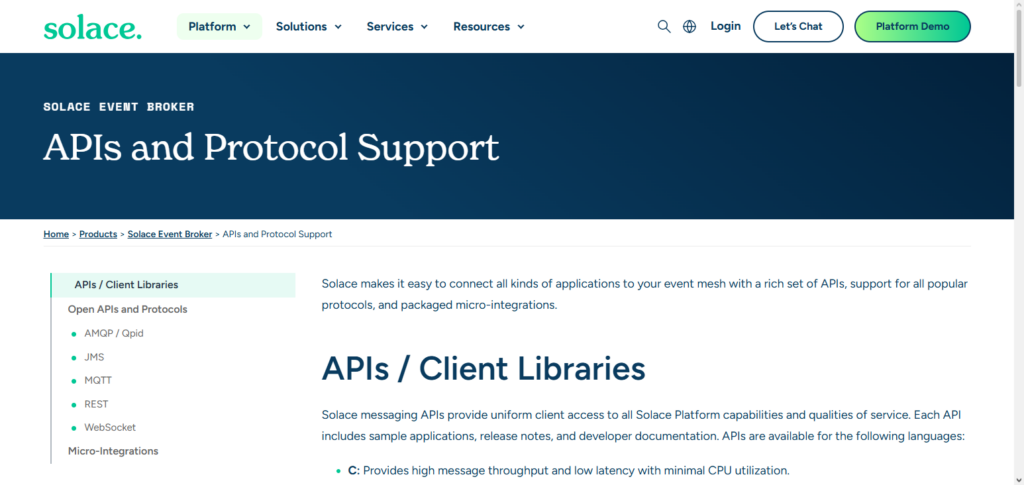This screenshot has width=1024, height=485.
Task: Click the 'SOLACE EVENT BROKER' banner label
Action: [119, 106]
